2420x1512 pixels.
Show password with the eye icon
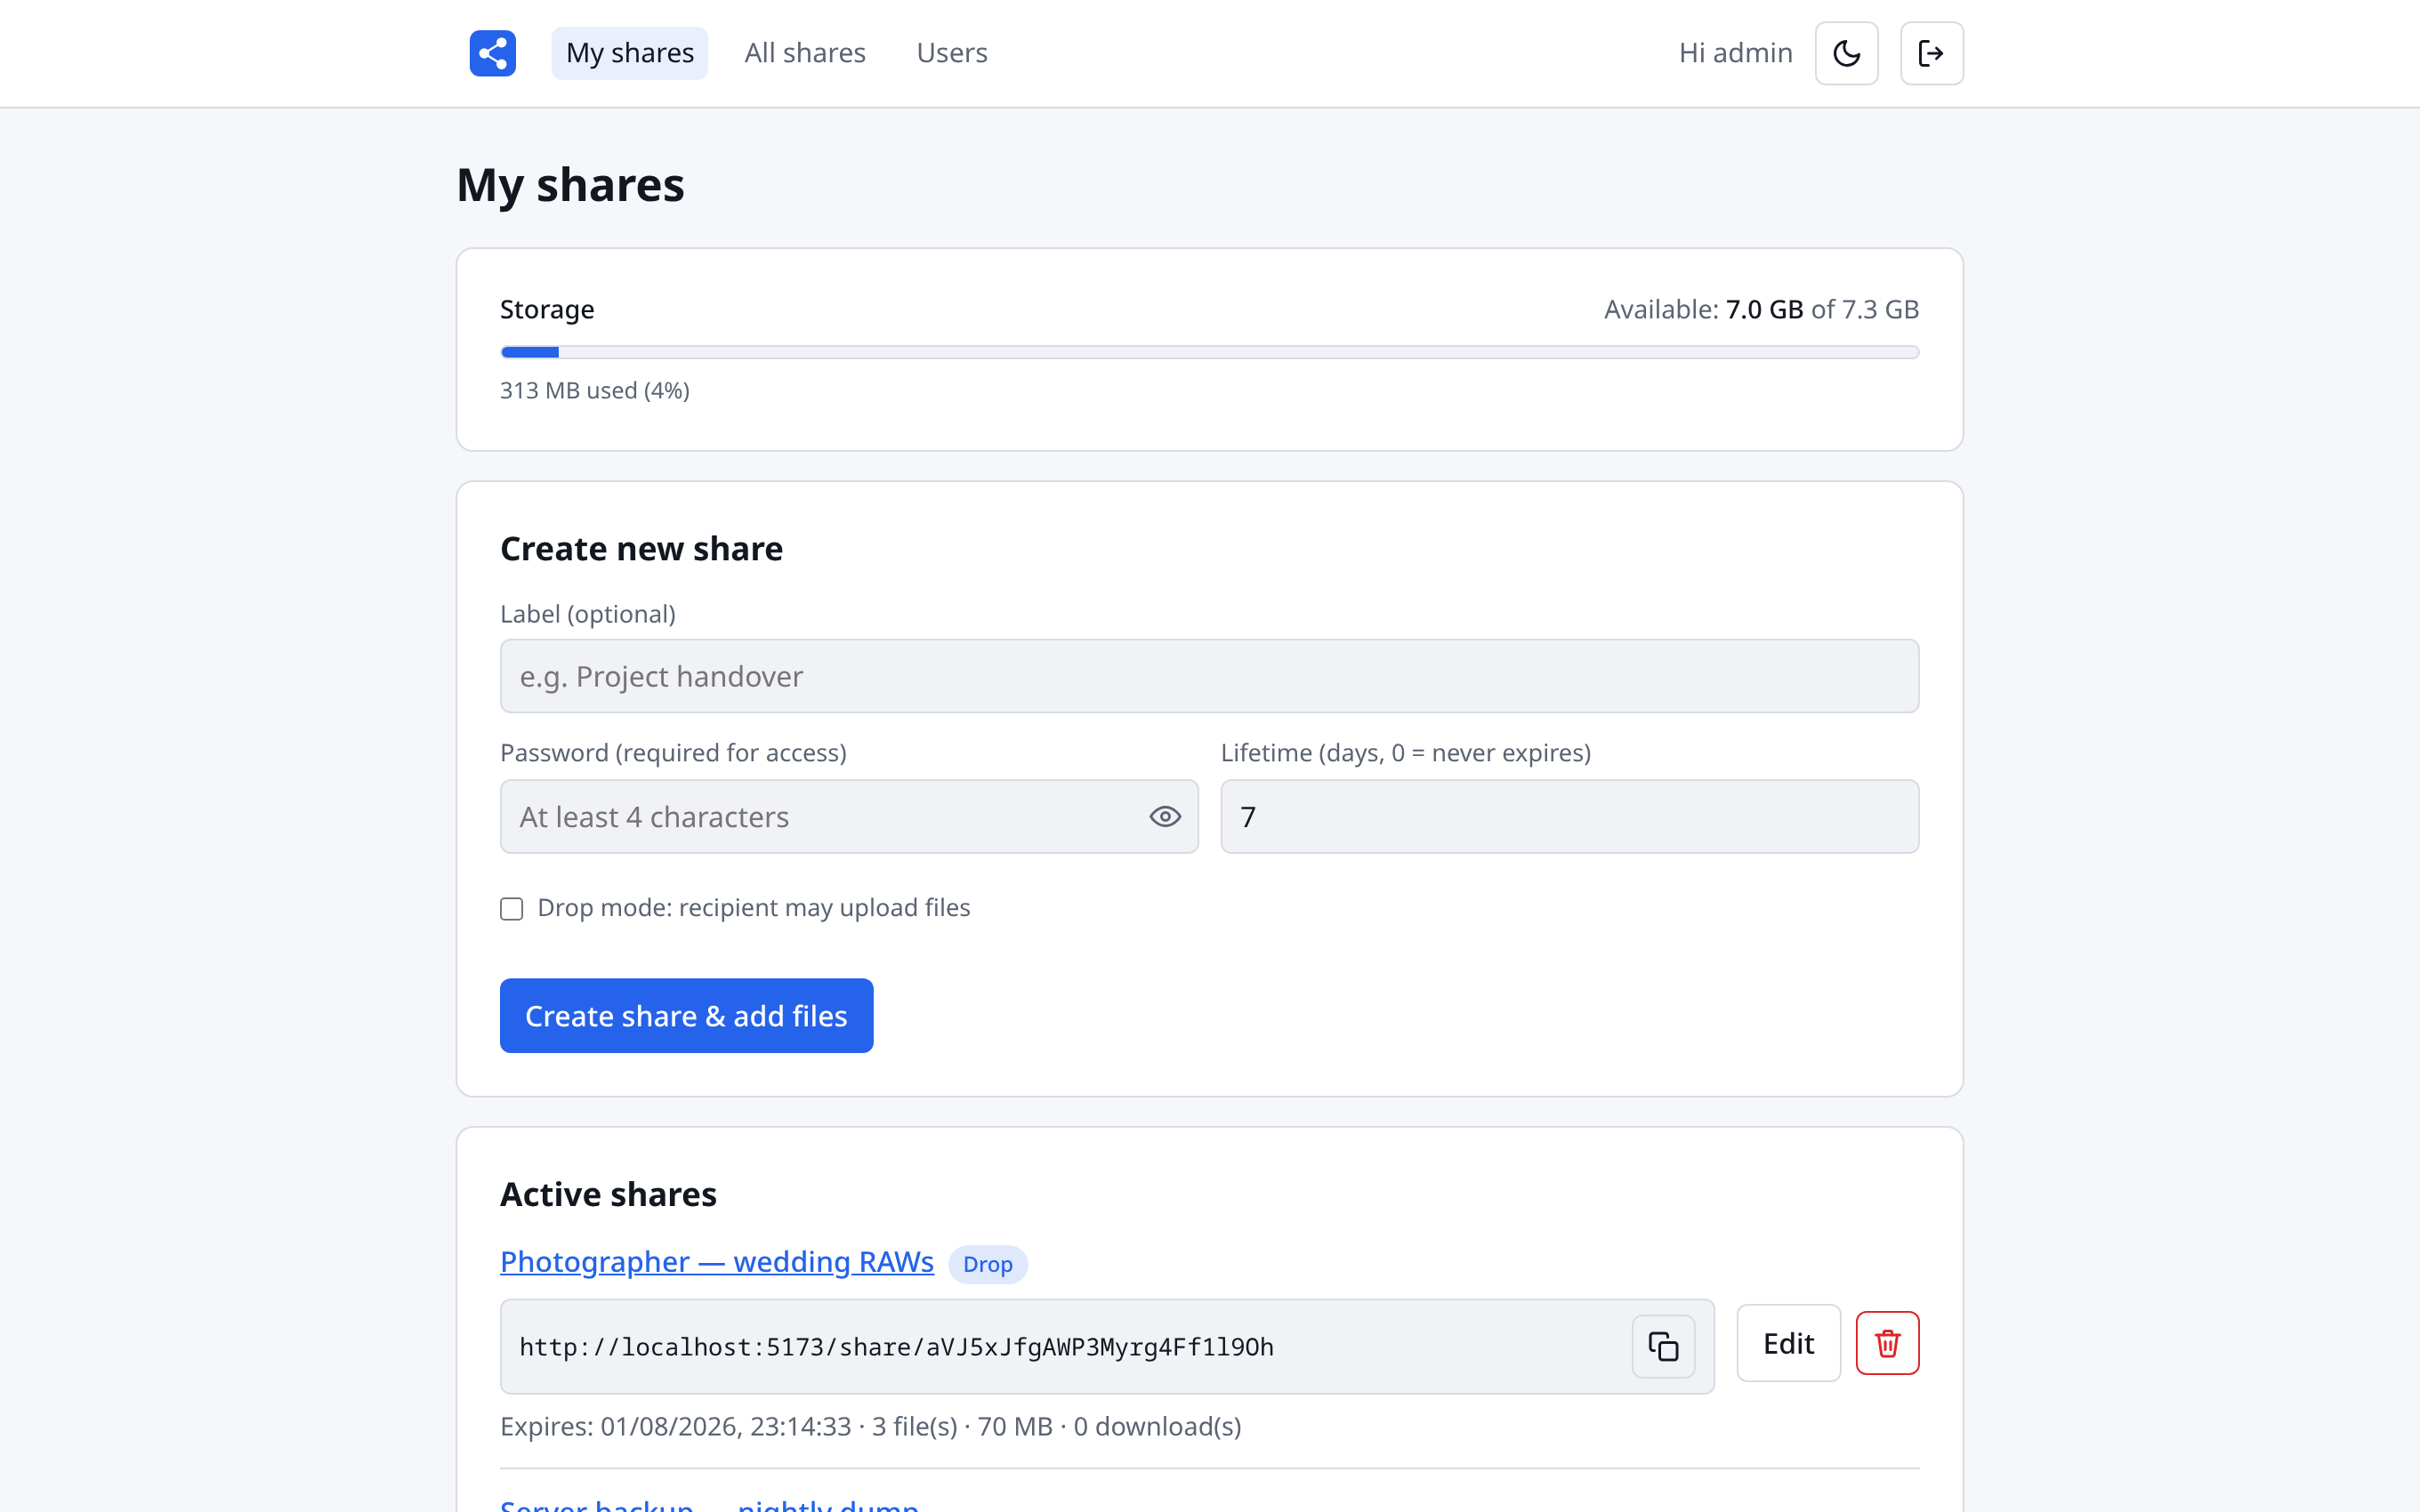1164,817
